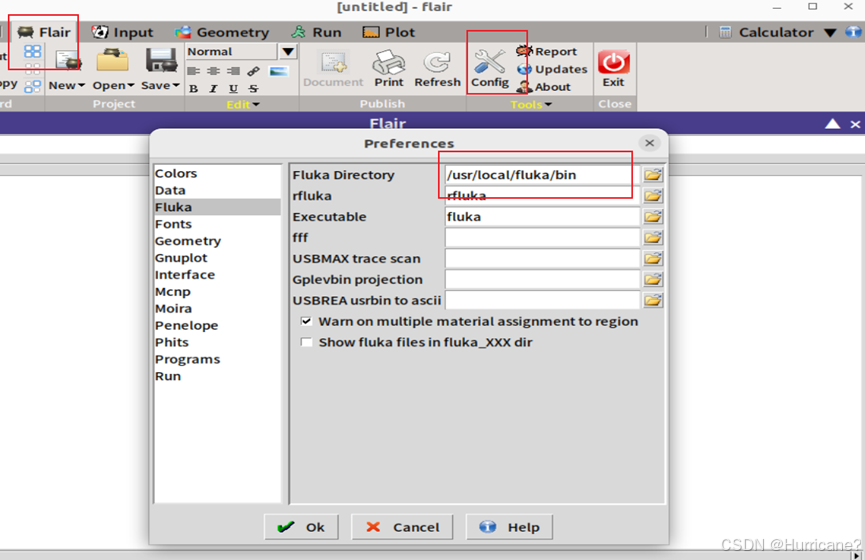Align text left in Edit group

click(x=194, y=71)
